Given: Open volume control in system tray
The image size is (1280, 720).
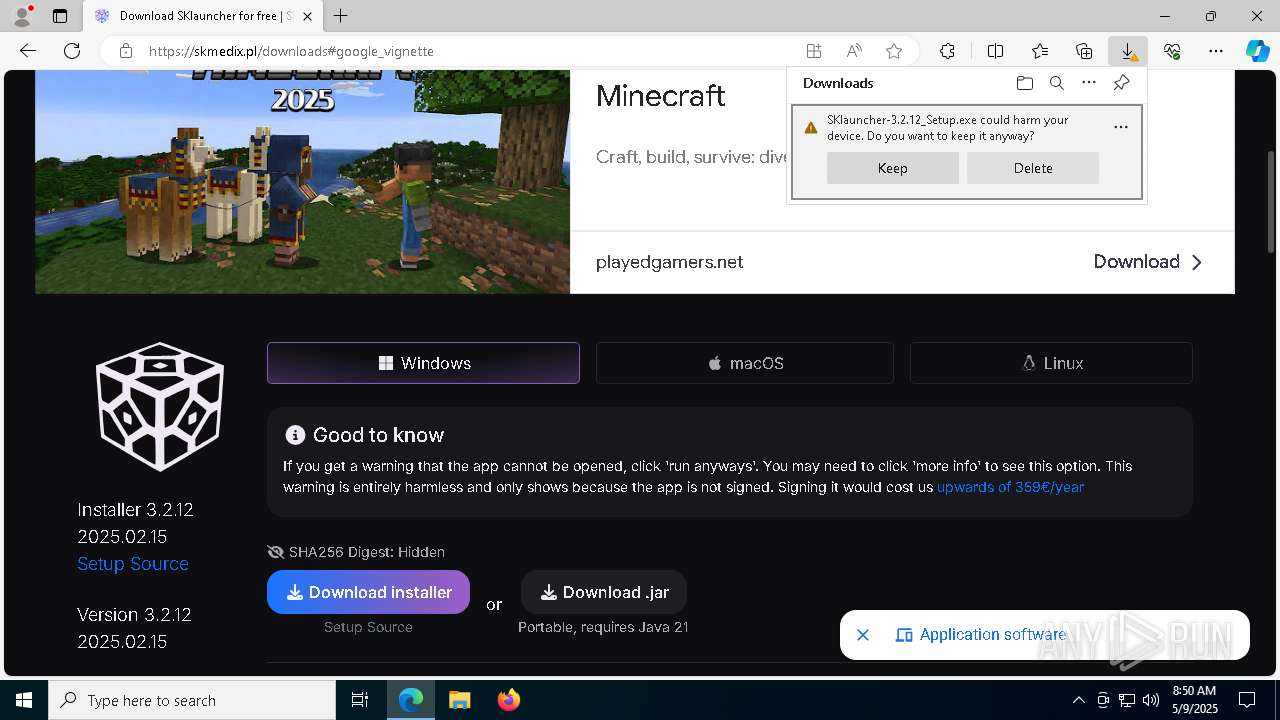Looking at the screenshot, I should pyautogui.click(x=1151, y=700).
